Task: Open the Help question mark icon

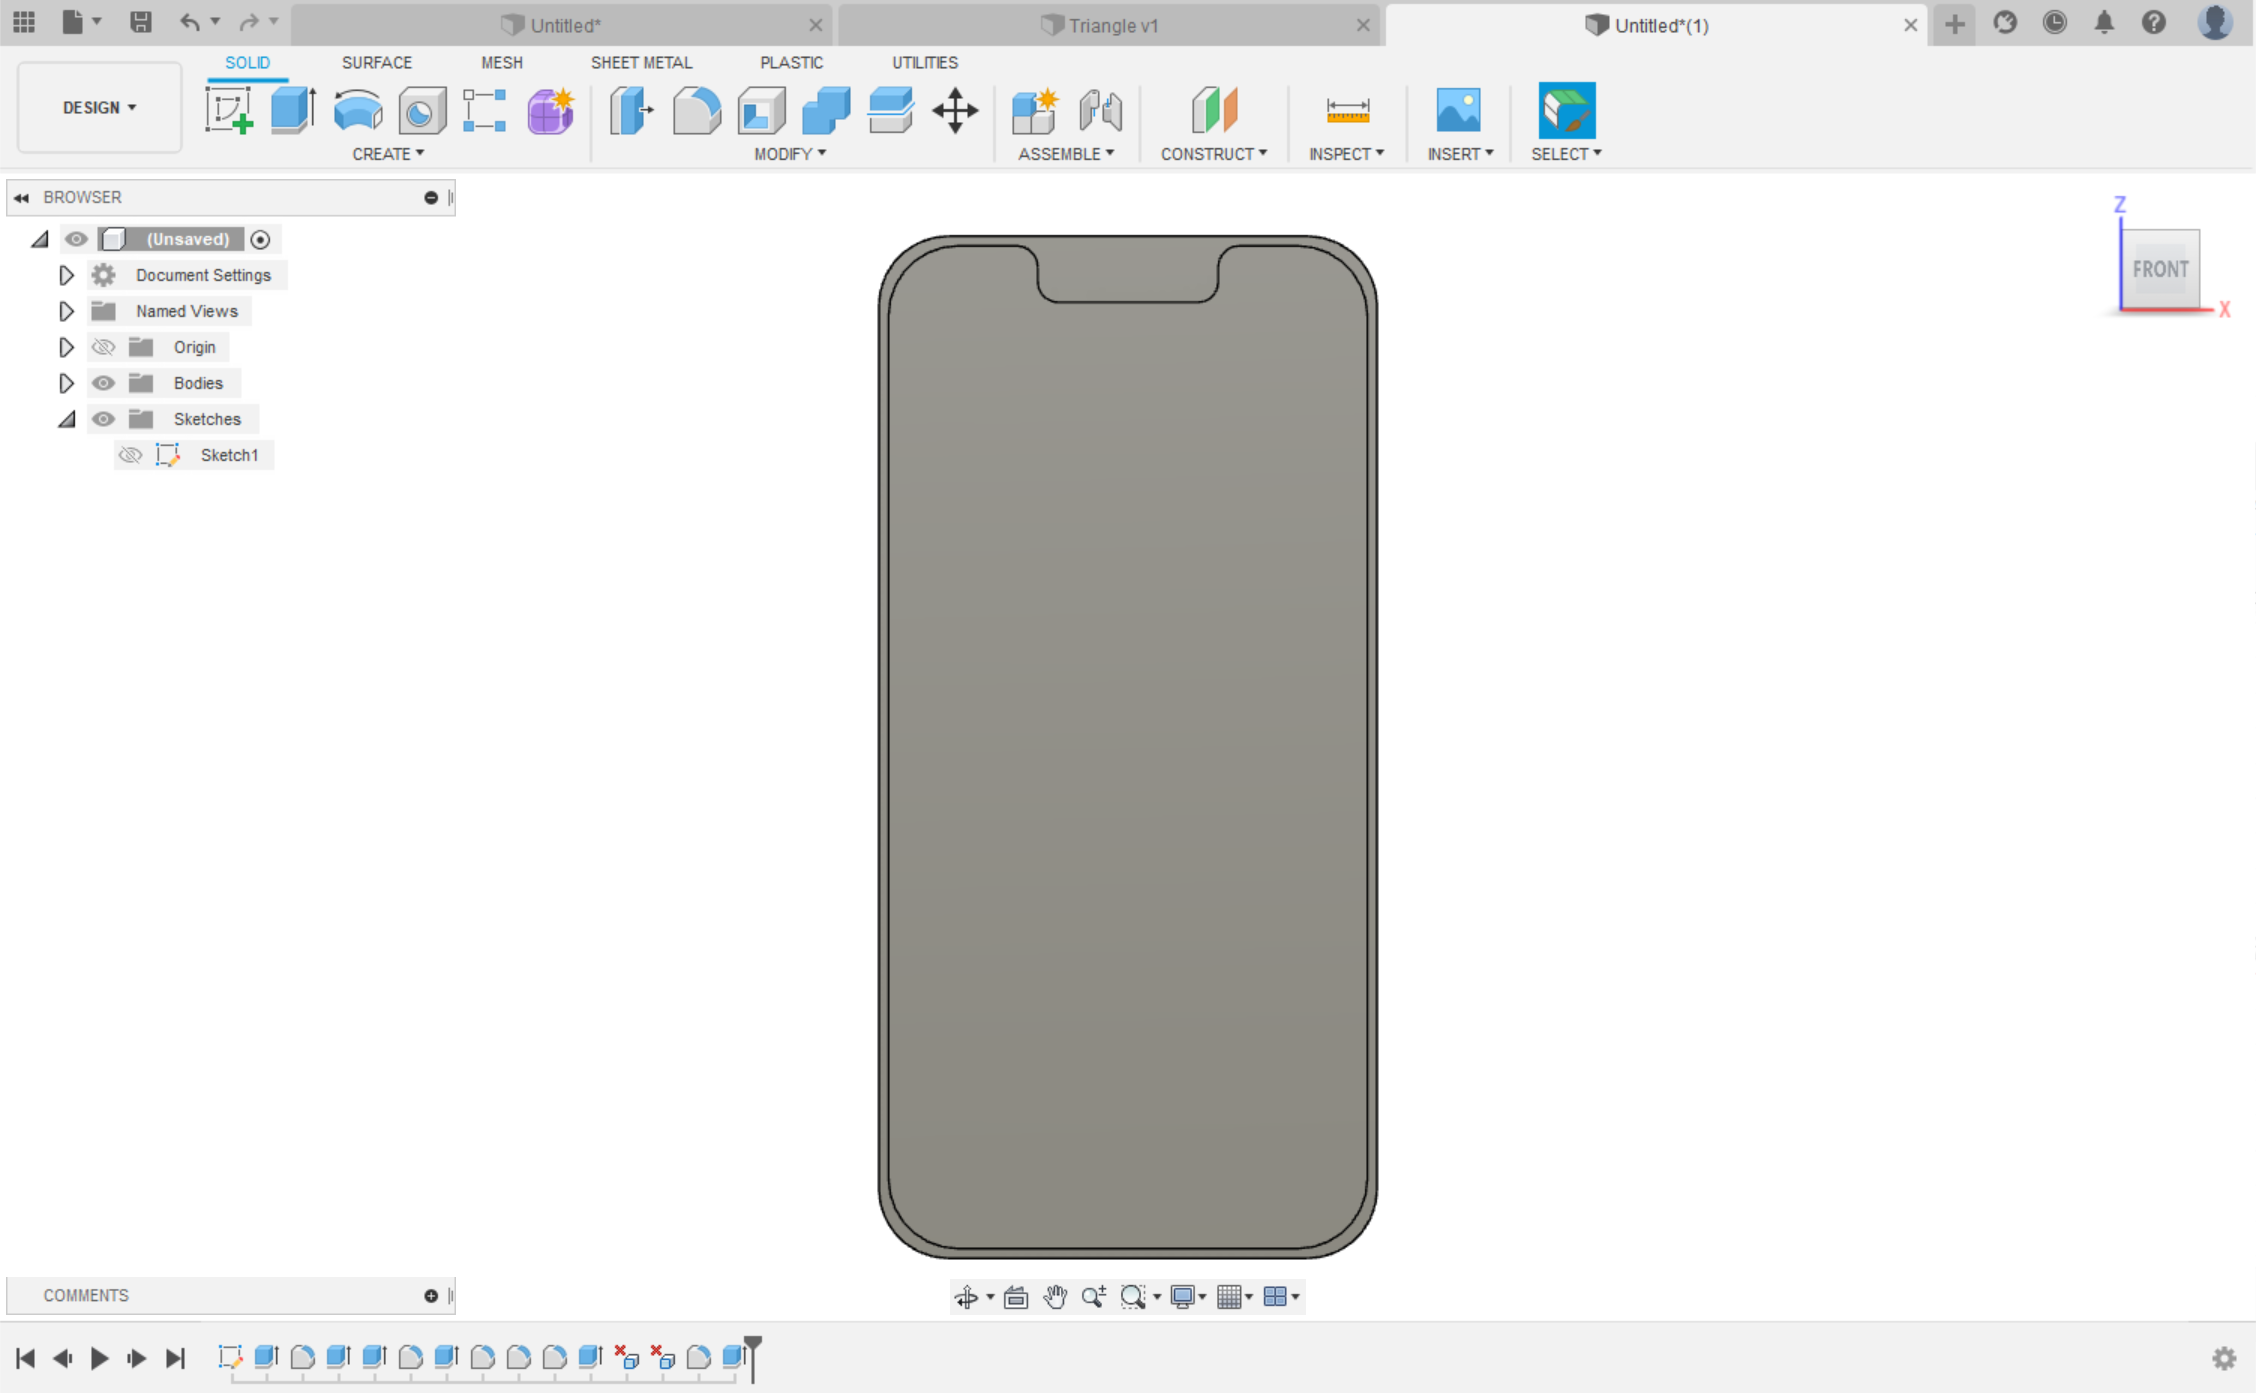Action: pos(2154,23)
